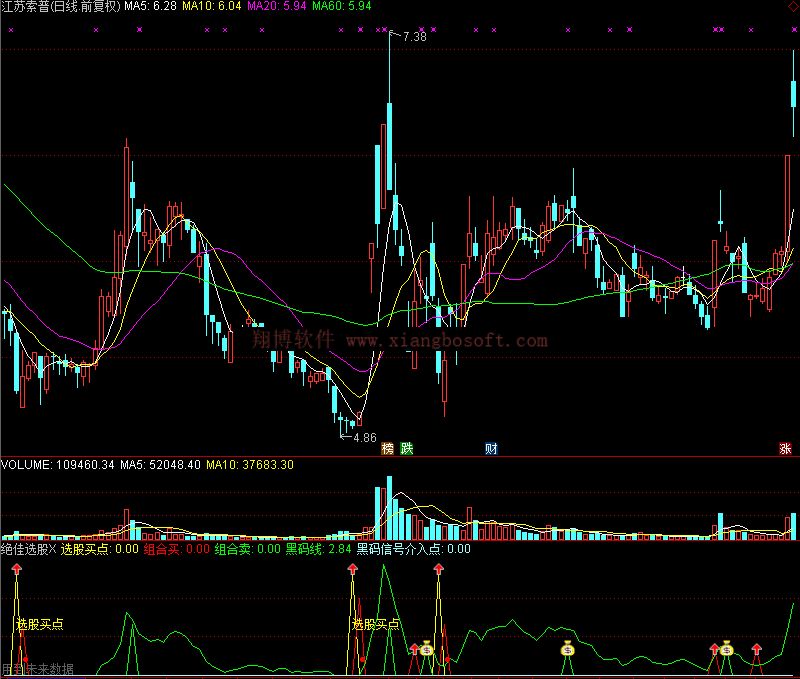The height and width of the screenshot is (679, 800).
Task: Click the rightmost money bag signal icon
Action: (727, 649)
